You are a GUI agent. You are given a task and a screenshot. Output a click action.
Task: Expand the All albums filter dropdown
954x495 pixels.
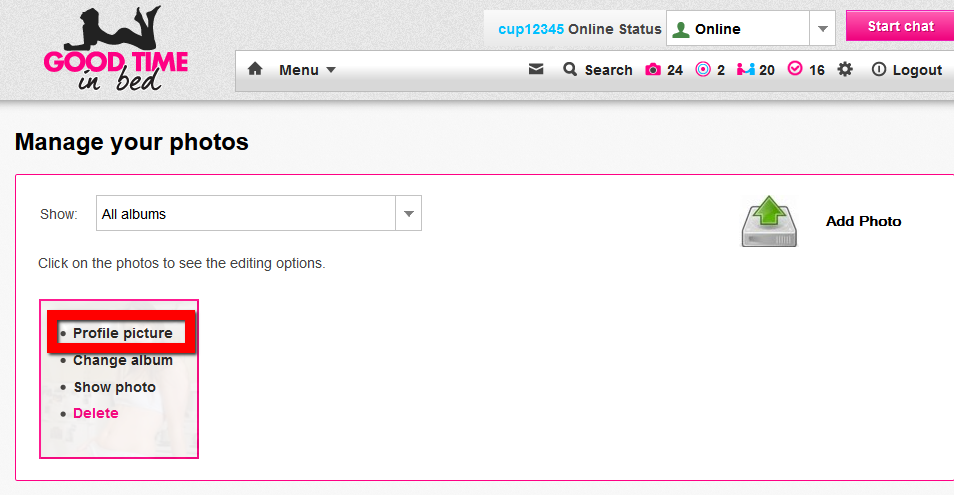408,213
